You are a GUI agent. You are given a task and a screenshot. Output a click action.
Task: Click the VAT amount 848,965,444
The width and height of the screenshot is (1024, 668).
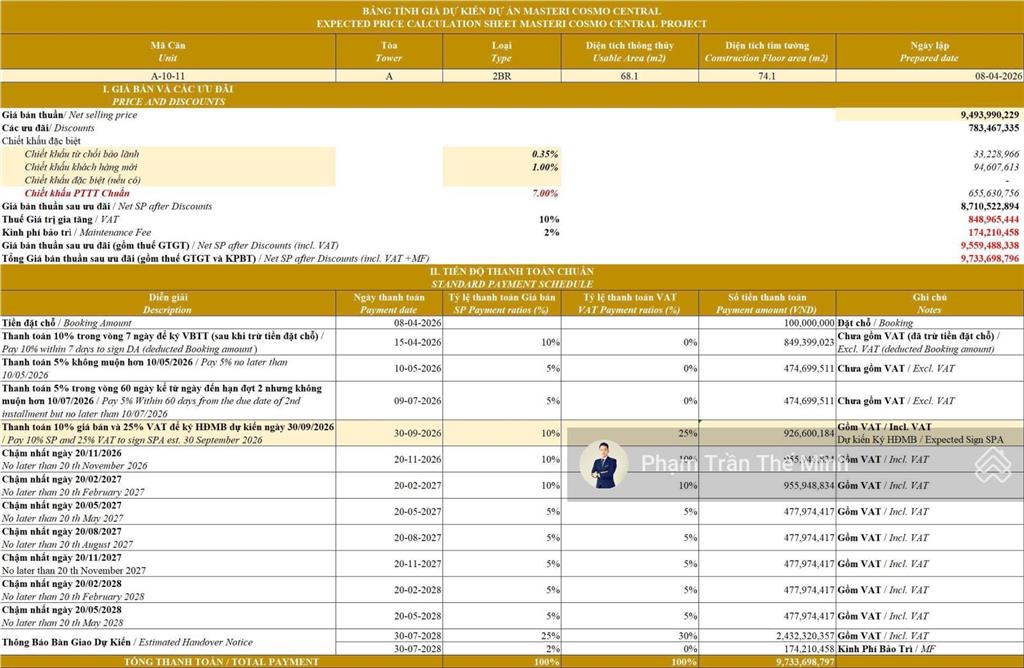pos(993,219)
